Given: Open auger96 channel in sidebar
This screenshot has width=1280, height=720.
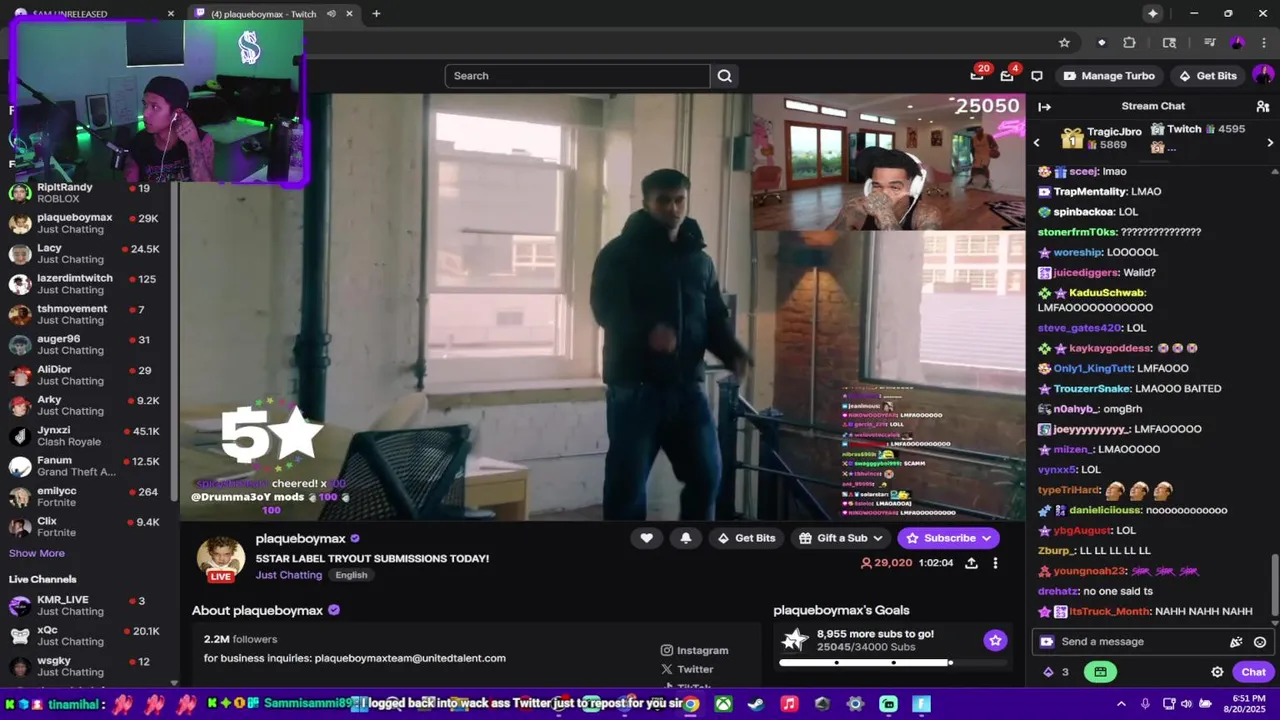Looking at the screenshot, I should [x=88, y=345].
